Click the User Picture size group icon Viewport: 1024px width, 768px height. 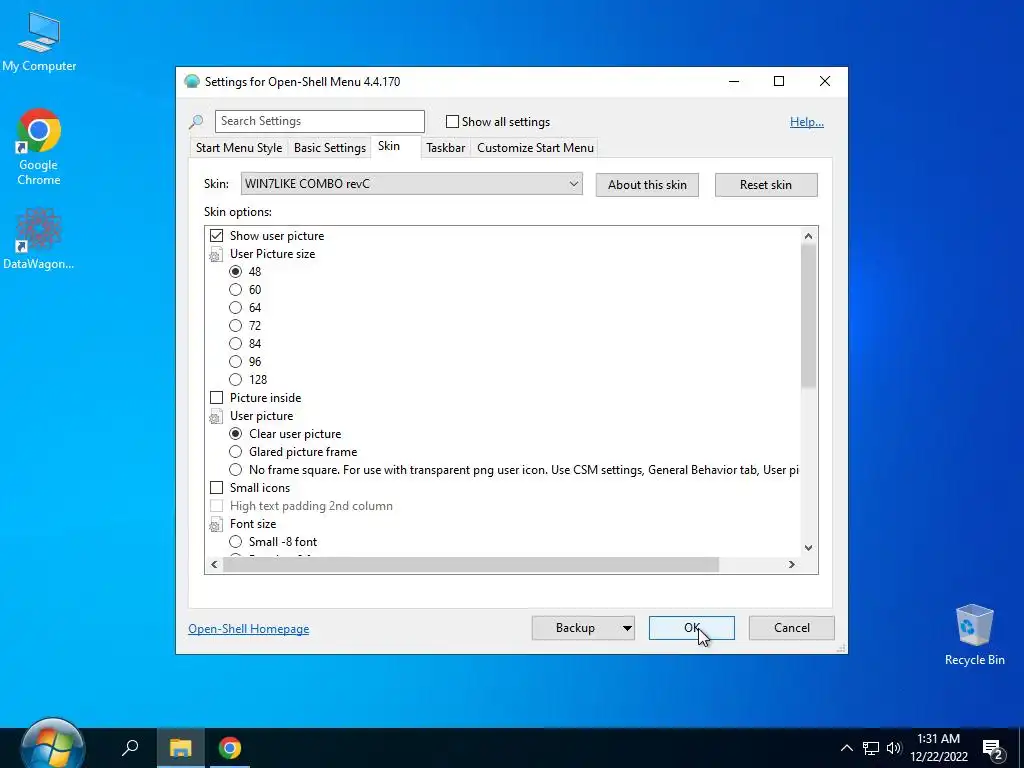(x=216, y=254)
